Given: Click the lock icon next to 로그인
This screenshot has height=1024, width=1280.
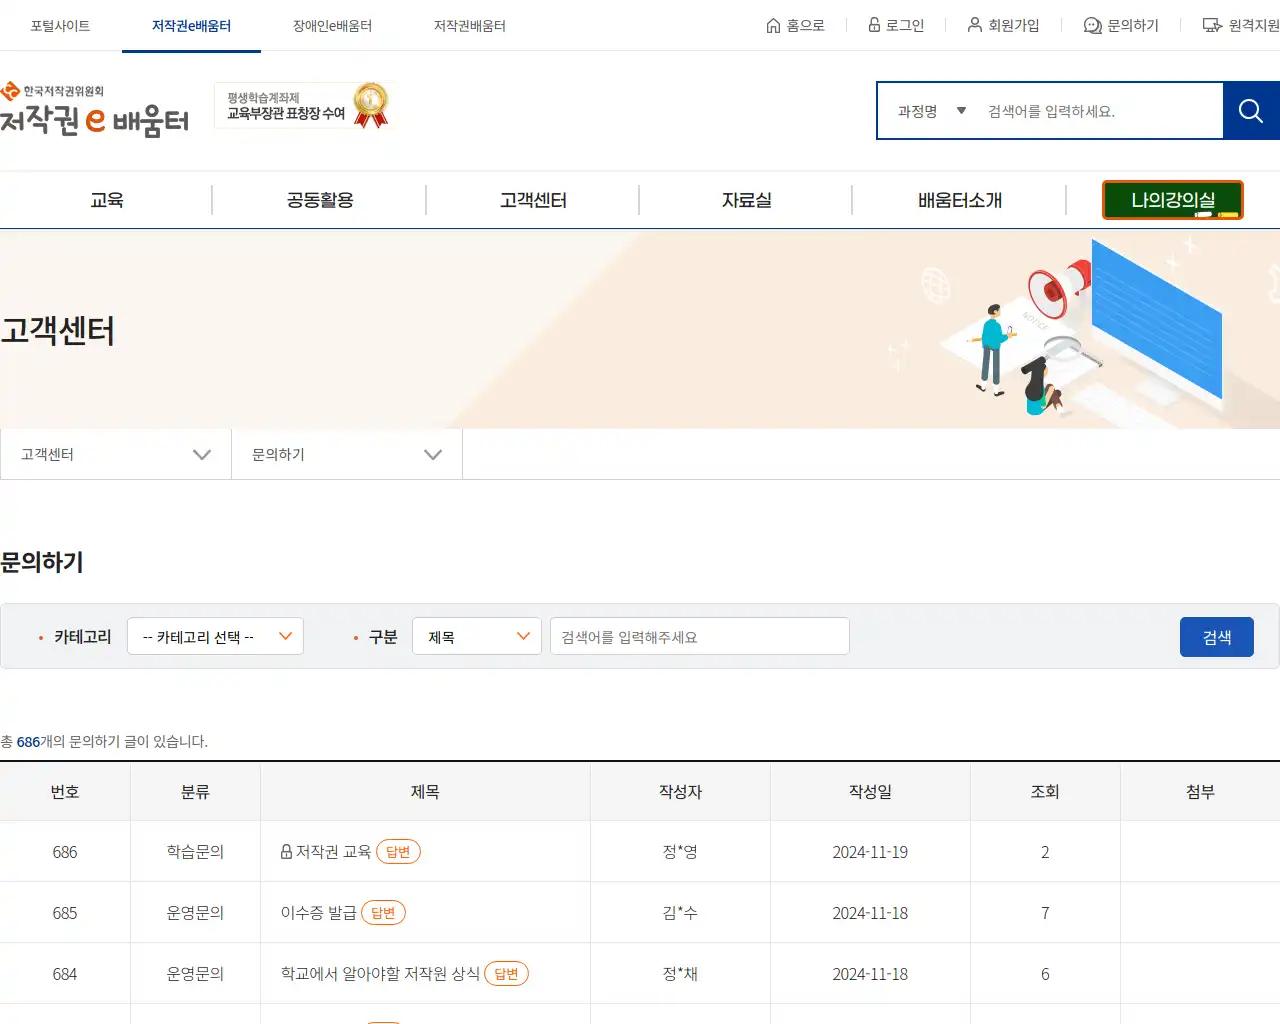Looking at the screenshot, I should (874, 25).
